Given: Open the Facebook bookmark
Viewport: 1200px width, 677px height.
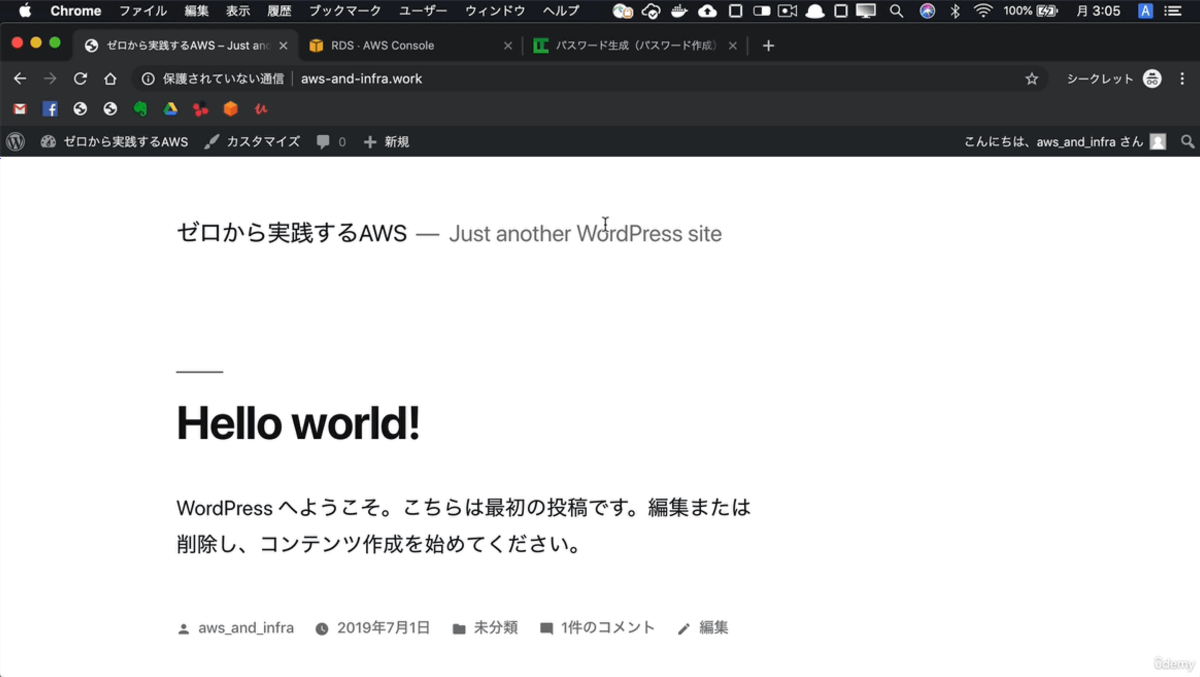Looking at the screenshot, I should 50,109.
